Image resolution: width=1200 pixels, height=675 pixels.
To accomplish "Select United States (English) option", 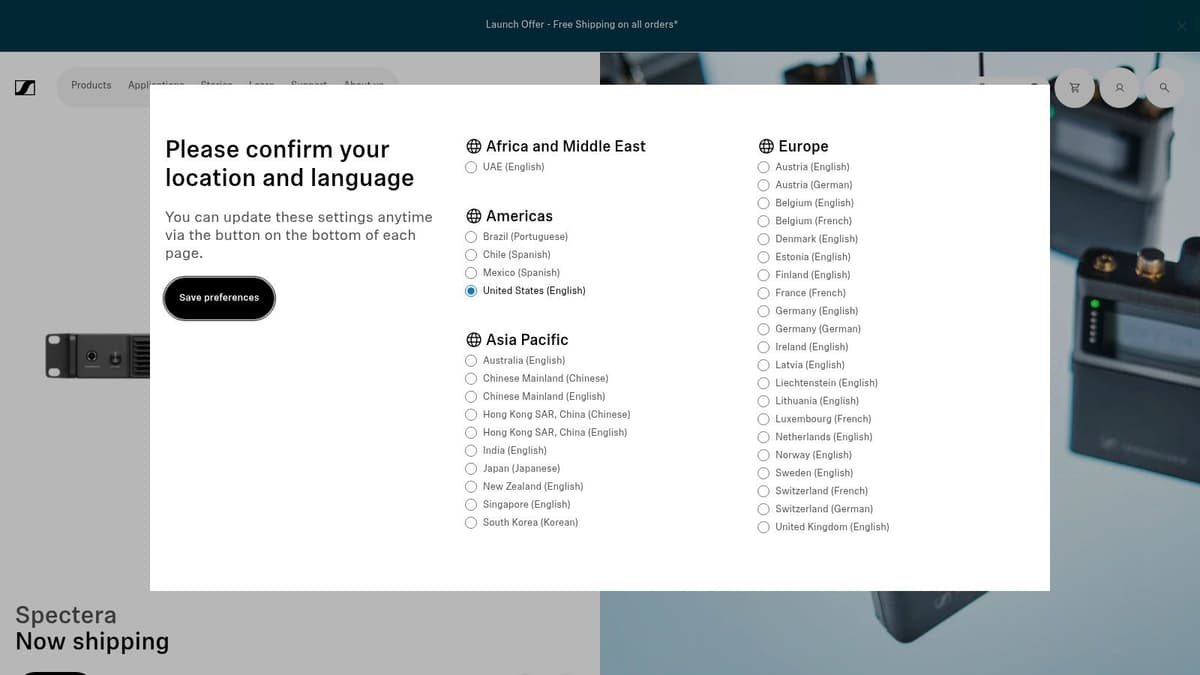I will (x=471, y=291).
